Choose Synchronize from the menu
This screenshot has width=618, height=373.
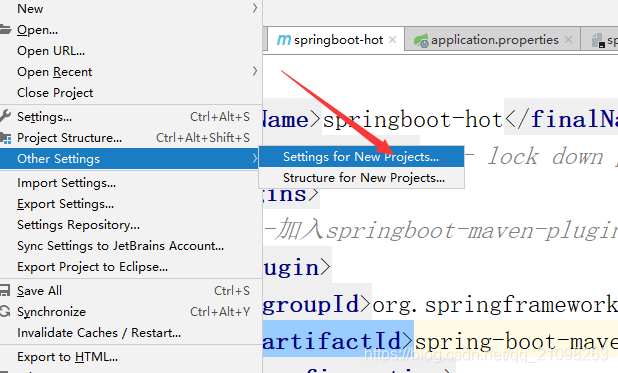[x=130, y=312]
